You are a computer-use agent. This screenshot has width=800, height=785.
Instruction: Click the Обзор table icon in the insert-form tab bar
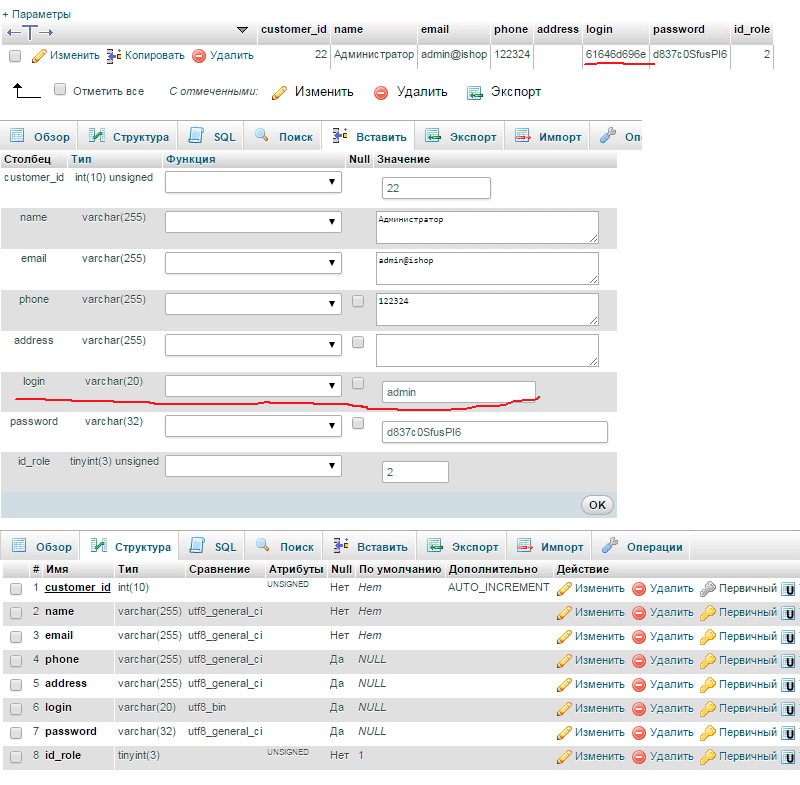pos(17,135)
